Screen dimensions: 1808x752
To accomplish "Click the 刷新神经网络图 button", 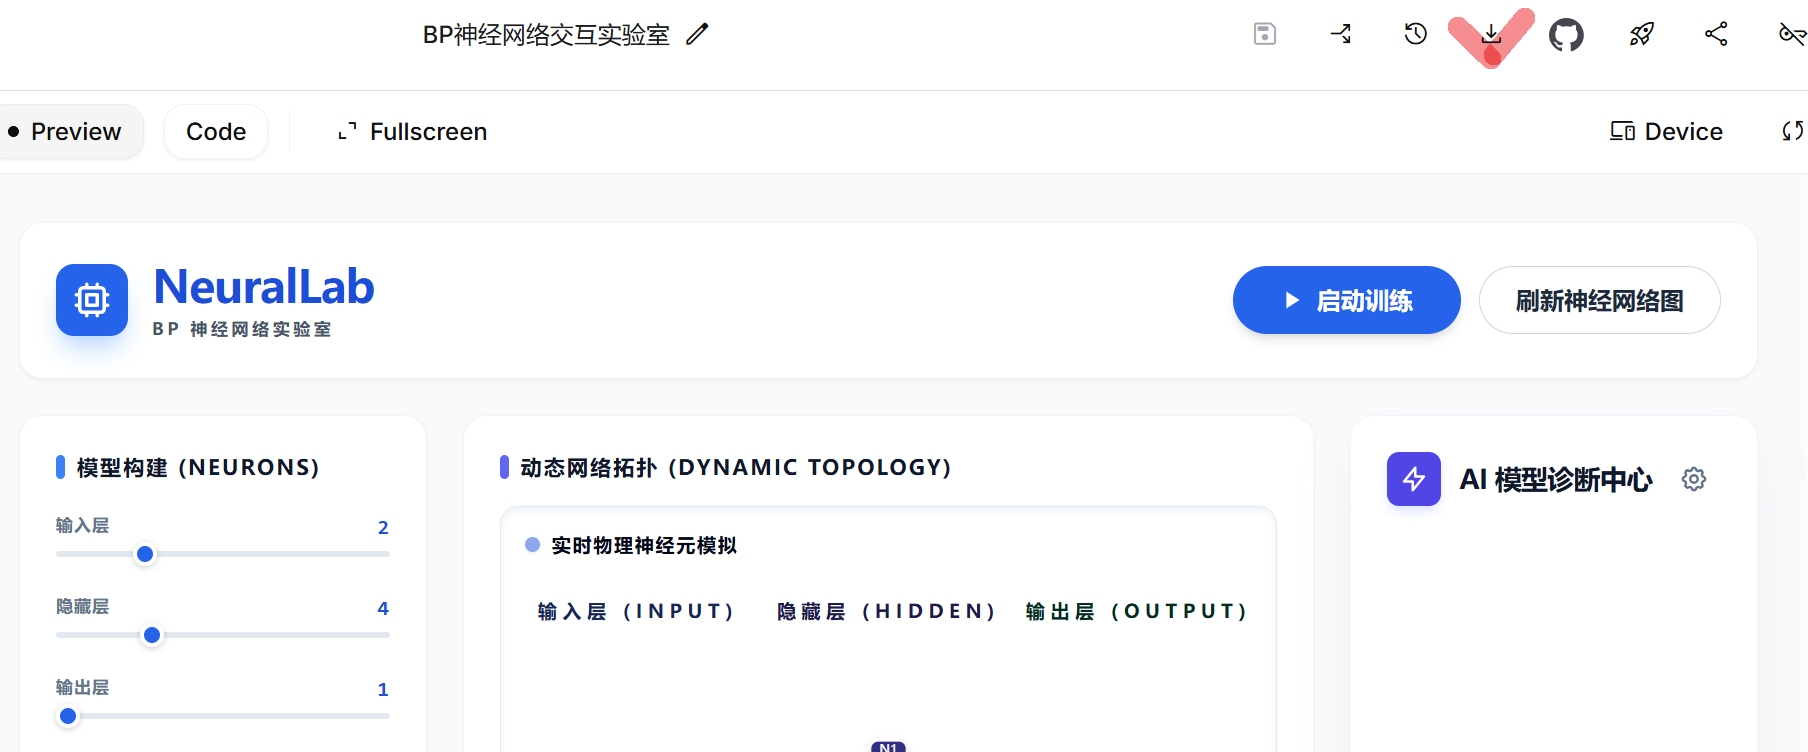I will [1599, 300].
